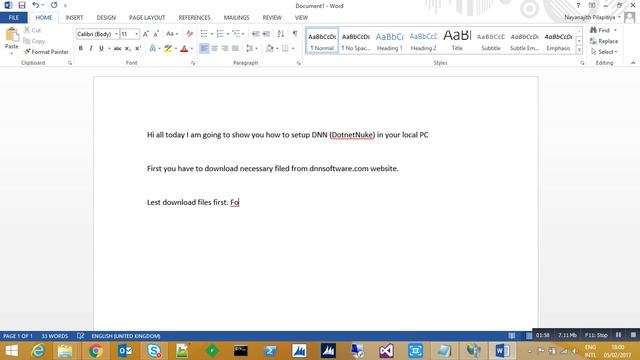Toggle Center paragraph alignment
This screenshot has height=360, width=640.
[x=214, y=49]
